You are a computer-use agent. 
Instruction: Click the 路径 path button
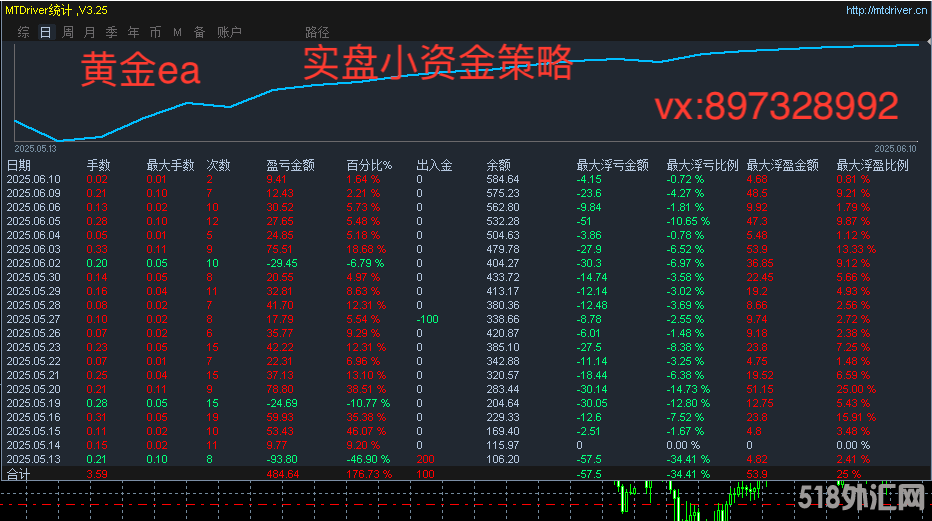click(x=317, y=32)
